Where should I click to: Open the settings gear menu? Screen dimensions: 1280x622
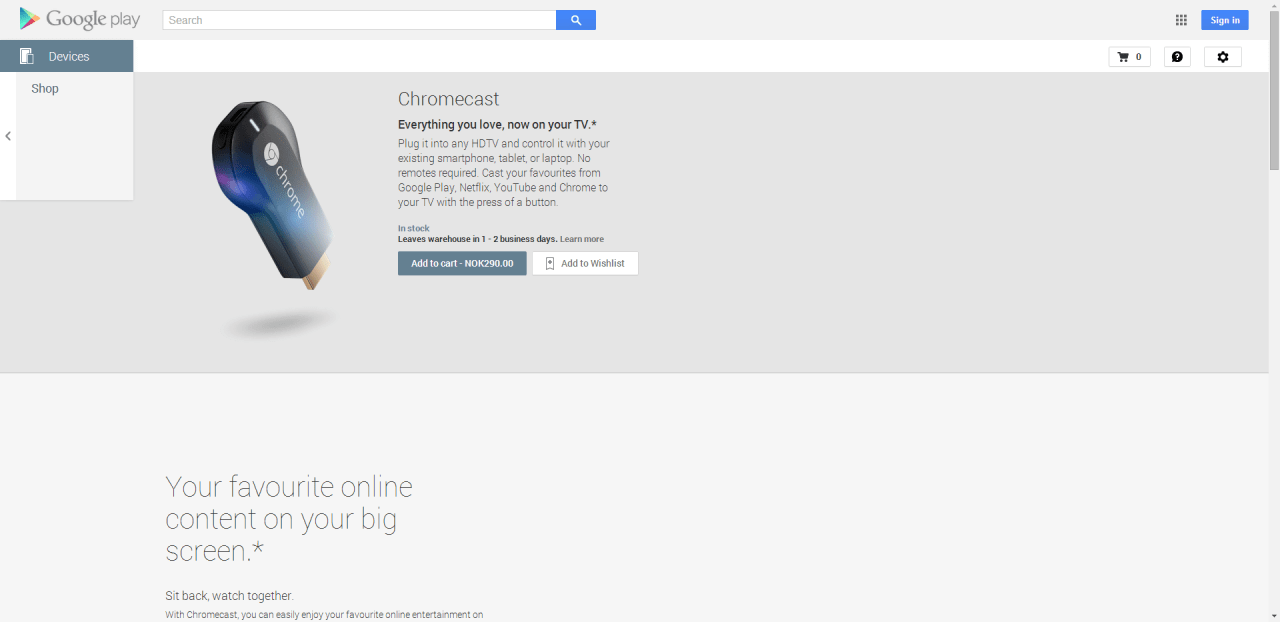point(1223,57)
